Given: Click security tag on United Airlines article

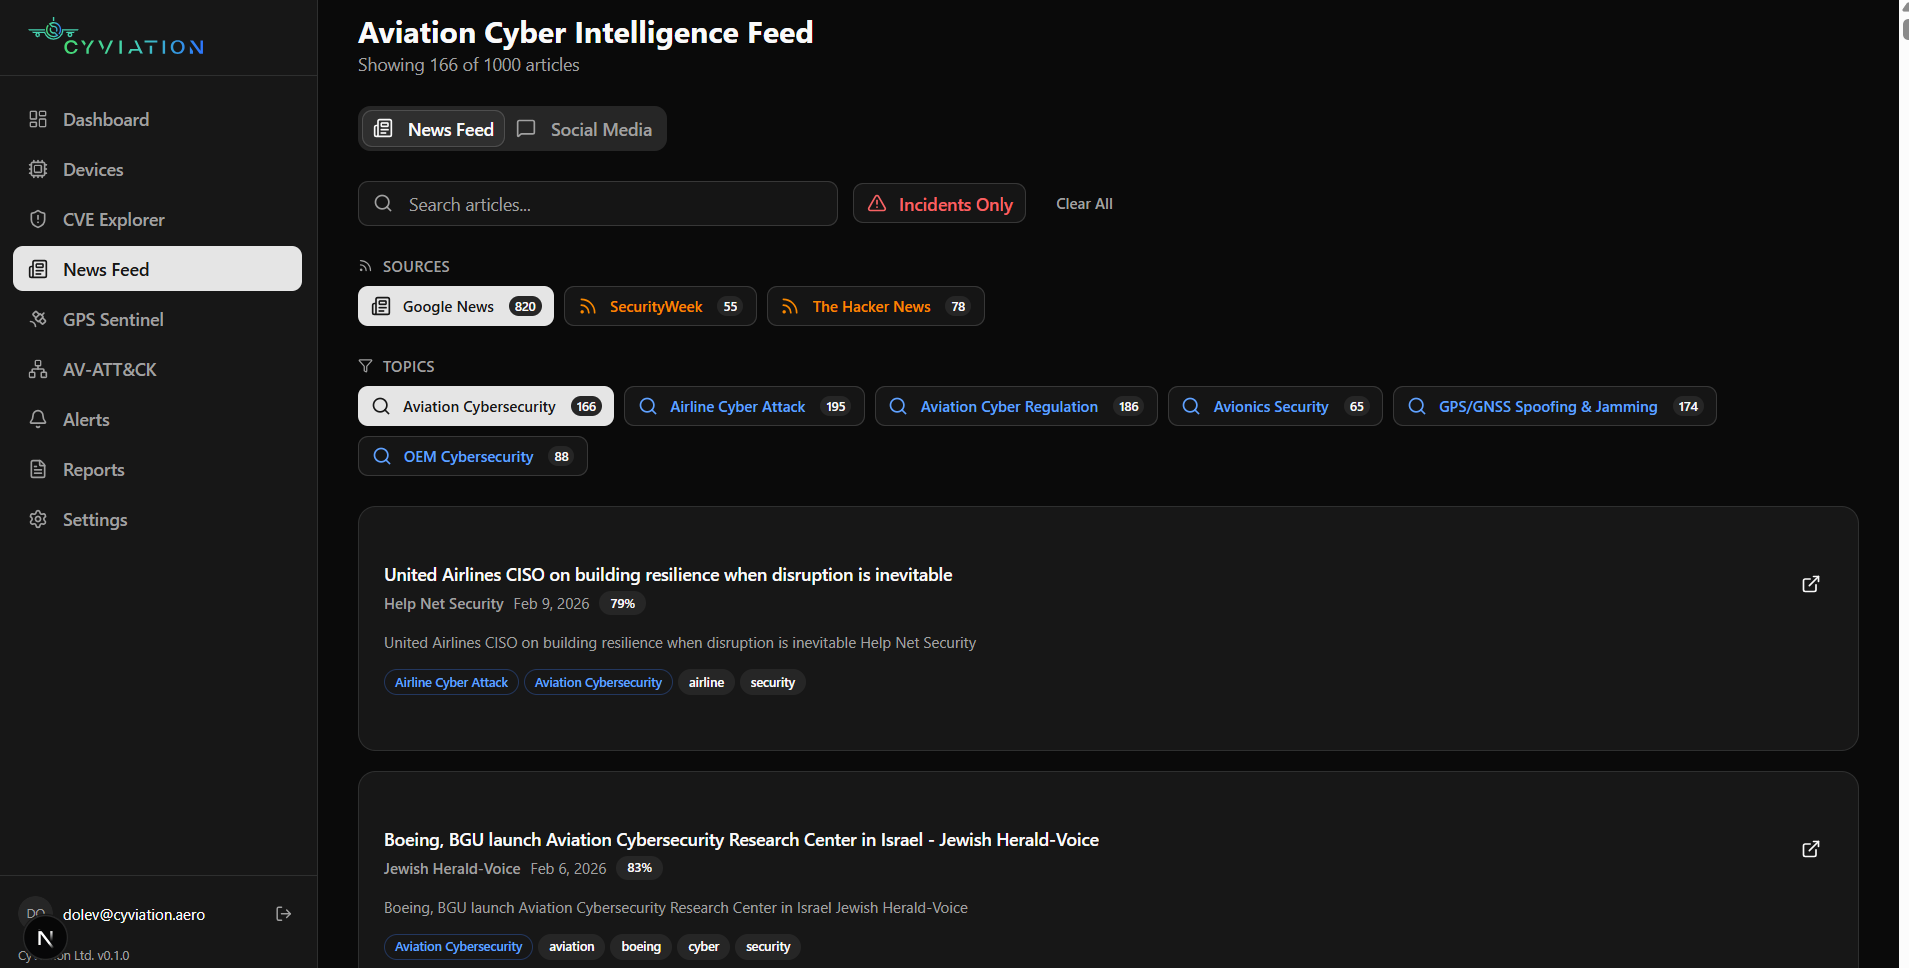Looking at the screenshot, I should click(x=773, y=682).
